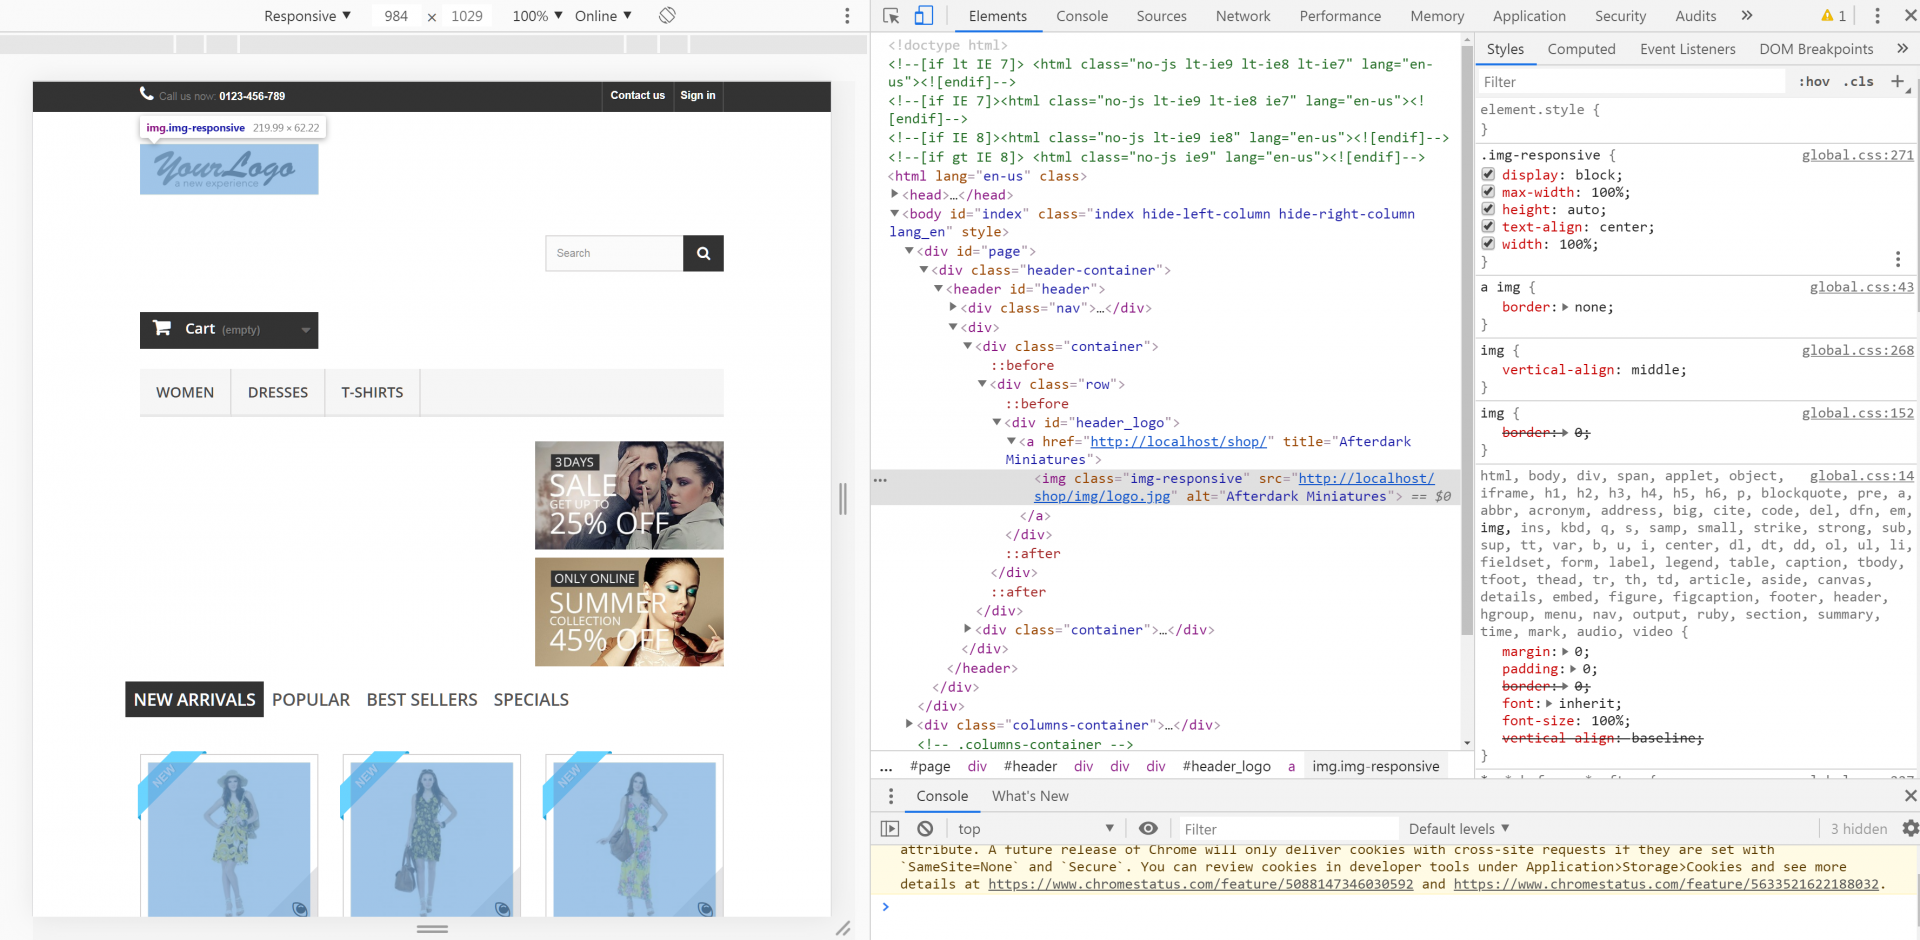The image size is (1920, 940).
Task: Open the Responsive device dropdown
Action: pos(307,16)
